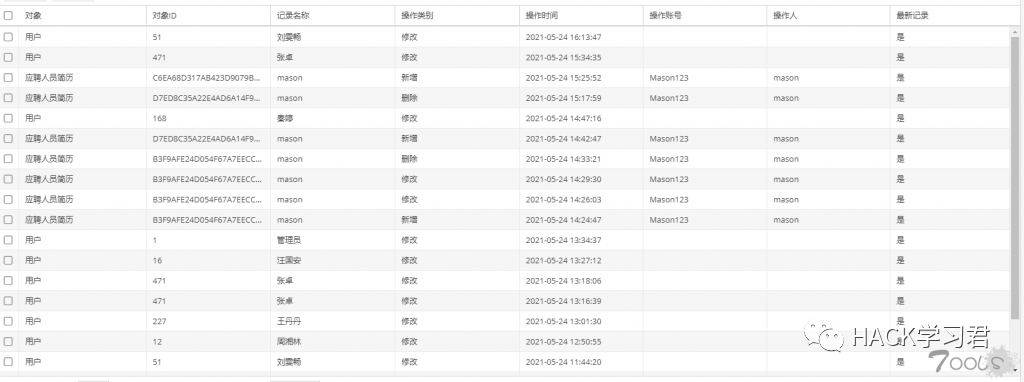The width and height of the screenshot is (1024, 382).
Task: Click timestamp 2021-05-24 13:27:12
Action: tap(564, 260)
